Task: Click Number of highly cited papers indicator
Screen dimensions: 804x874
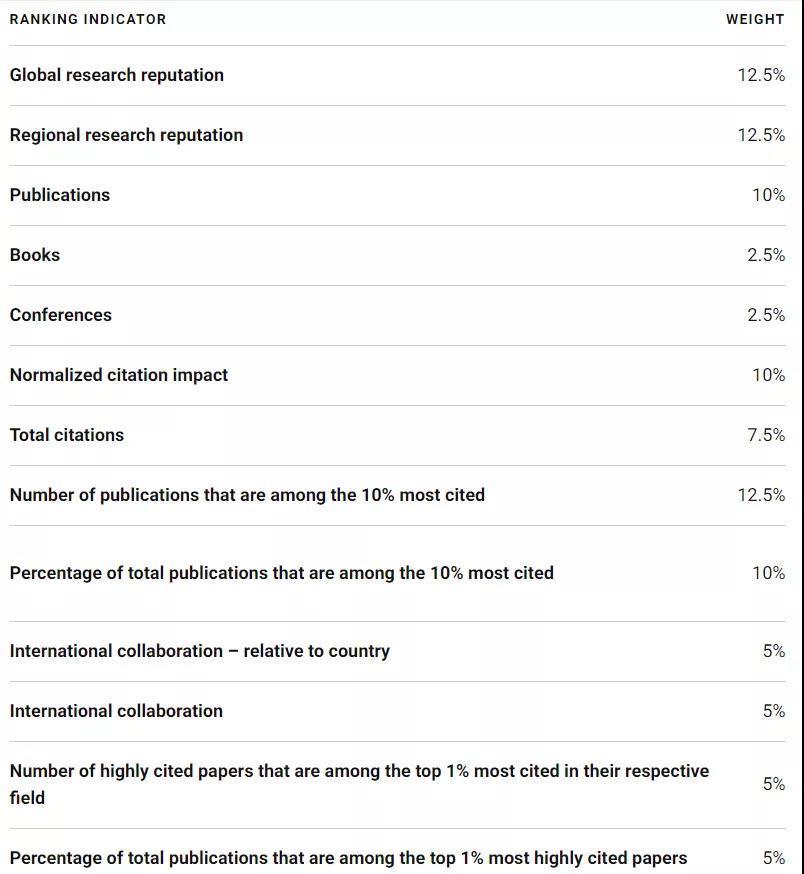Action: pyautogui.click(x=359, y=772)
